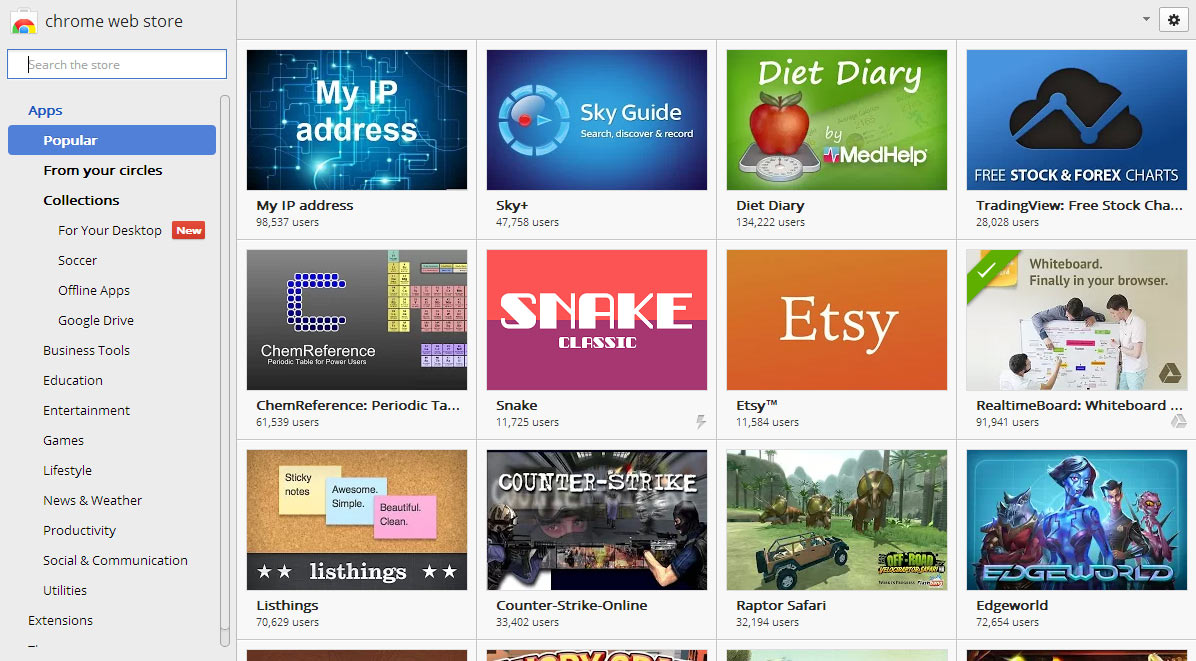The width and height of the screenshot is (1196, 661).
Task: Open the settings gear menu
Action: [x=1173, y=20]
